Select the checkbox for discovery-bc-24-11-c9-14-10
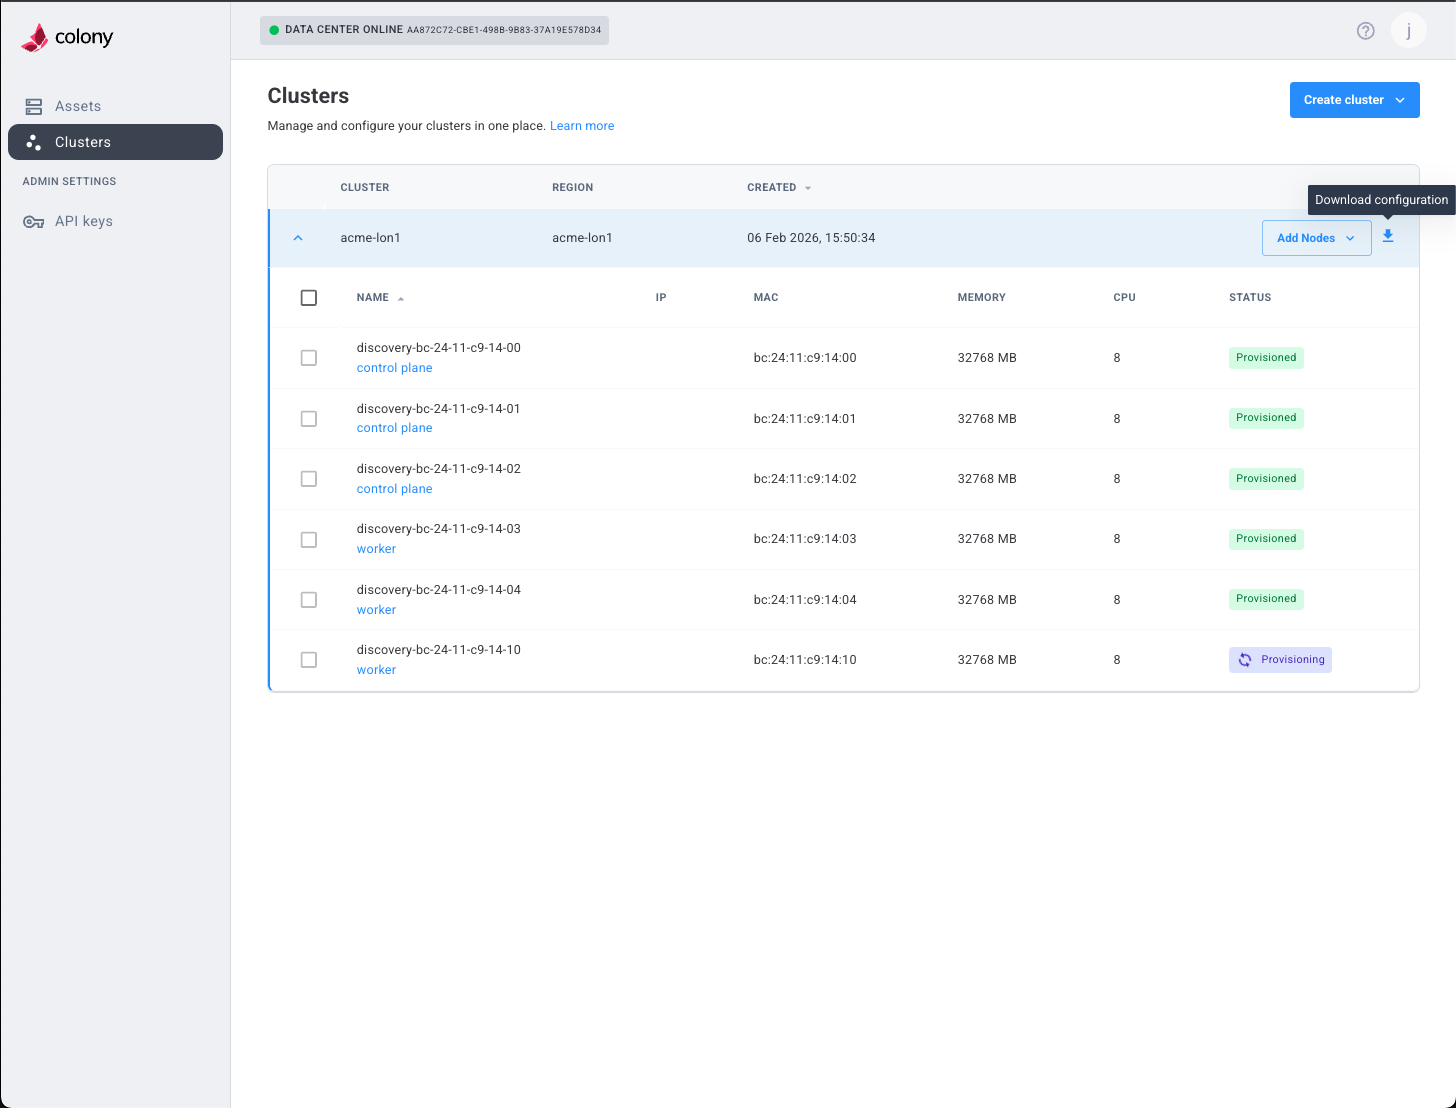The height and width of the screenshot is (1108, 1456). pyautogui.click(x=308, y=659)
